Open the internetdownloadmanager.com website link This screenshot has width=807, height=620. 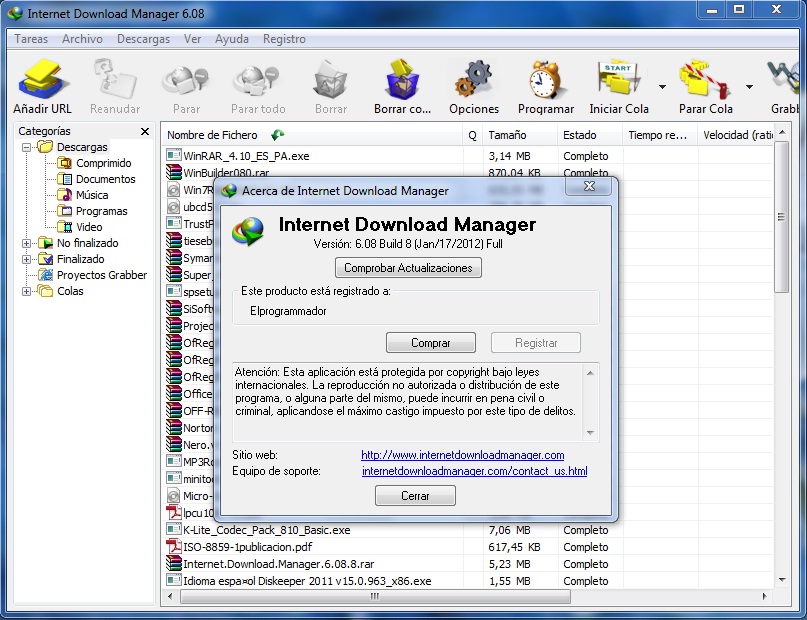463,455
